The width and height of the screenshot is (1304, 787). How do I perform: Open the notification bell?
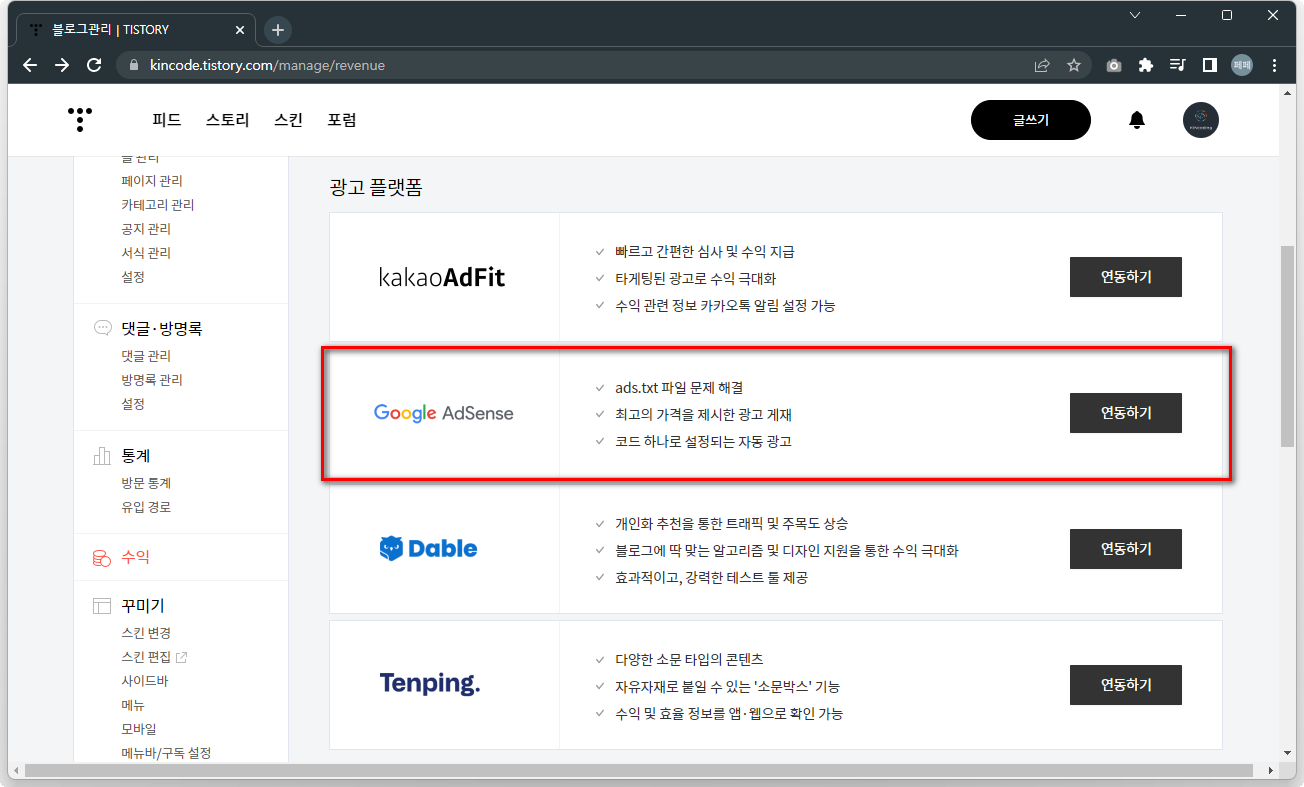coord(1137,120)
